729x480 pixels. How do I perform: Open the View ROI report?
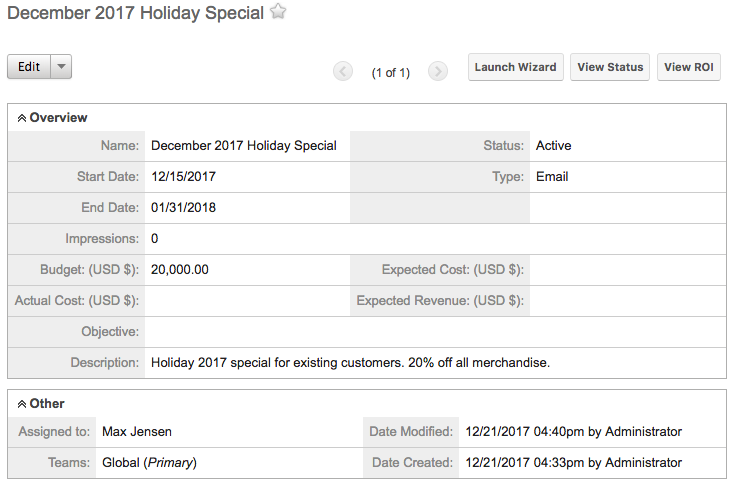(x=691, y=67)
